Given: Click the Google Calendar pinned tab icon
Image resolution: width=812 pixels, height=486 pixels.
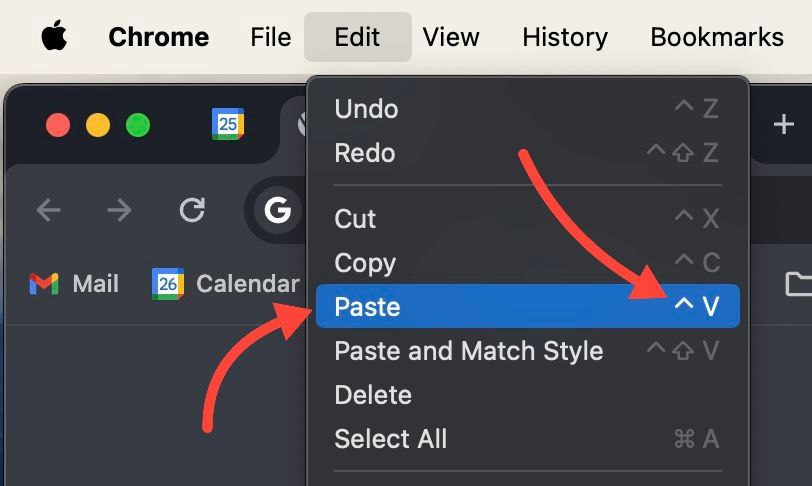Looking at the screenshot, I should 228,124.
